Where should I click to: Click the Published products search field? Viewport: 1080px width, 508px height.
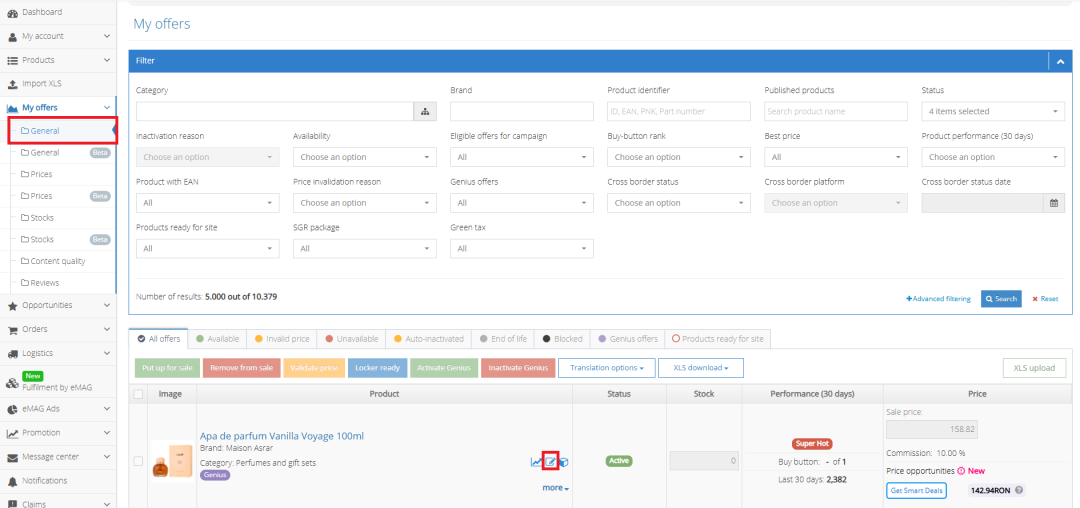(x=836, y=112)
